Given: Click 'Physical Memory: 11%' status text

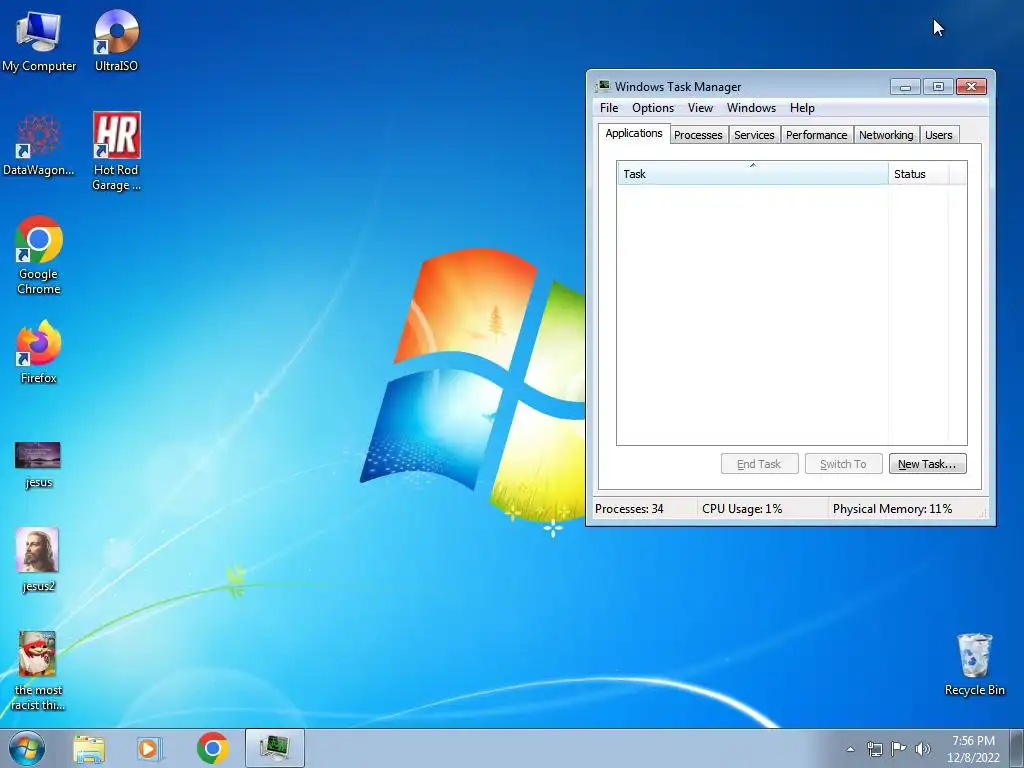Looking at the screenshot, I should coord(892,509).
